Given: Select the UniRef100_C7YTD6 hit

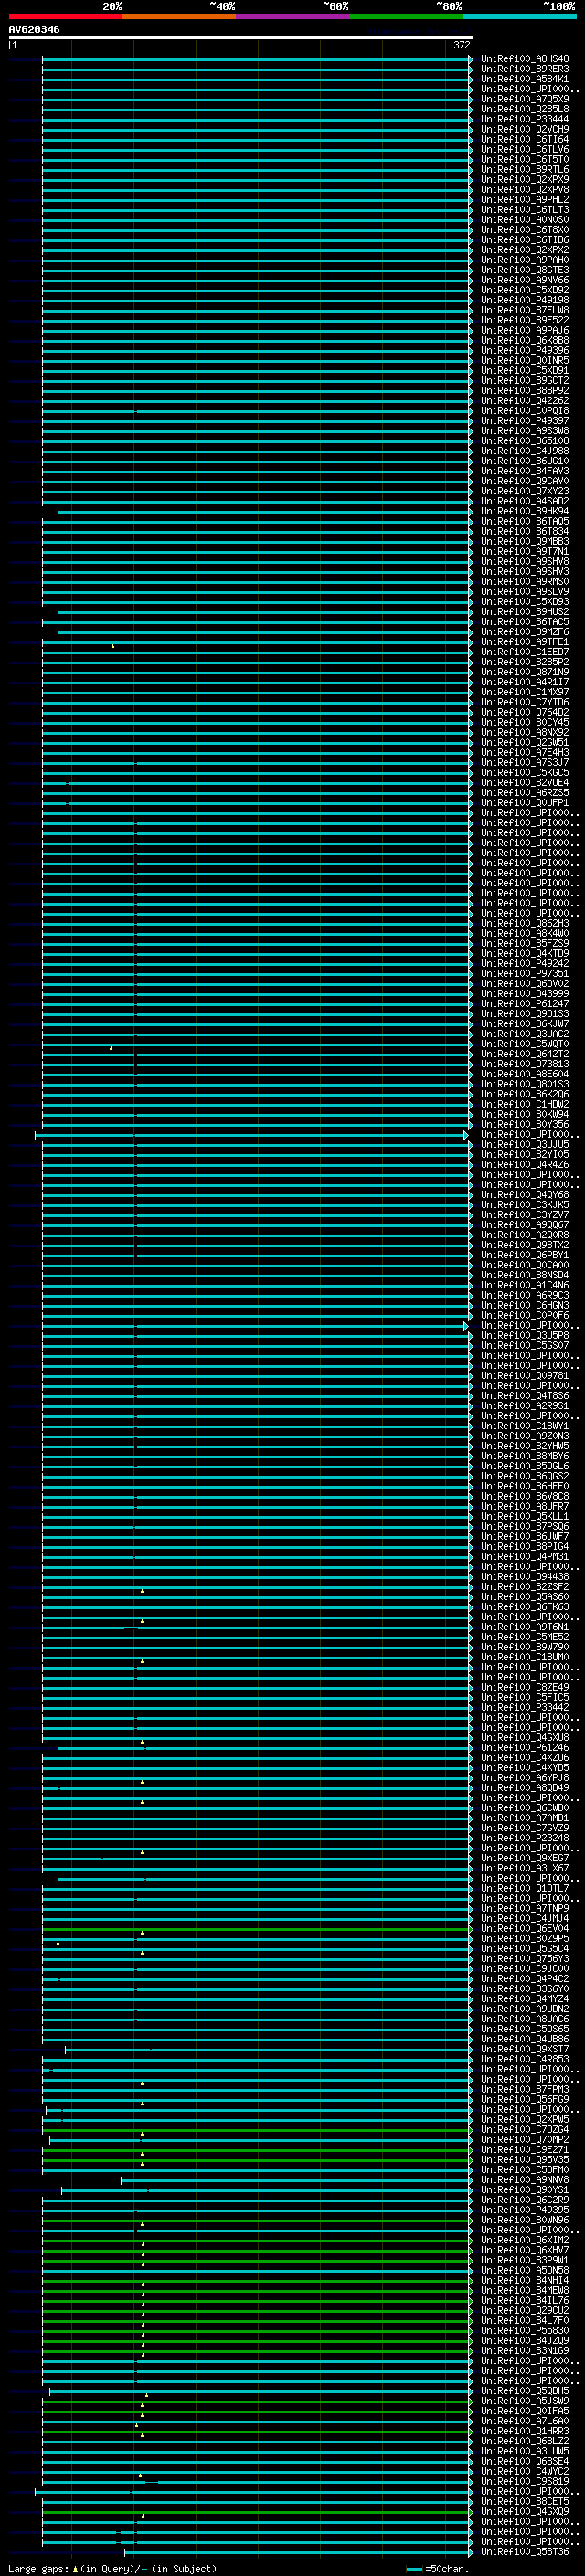Looking at the screenshot, I should (x=525, y=702).
